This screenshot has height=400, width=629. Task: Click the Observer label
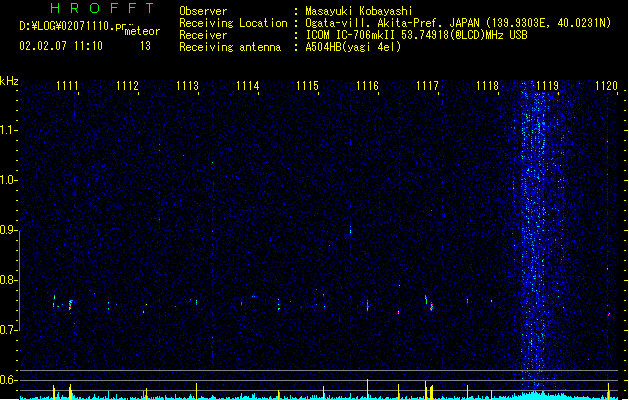(x=203, y=11)
